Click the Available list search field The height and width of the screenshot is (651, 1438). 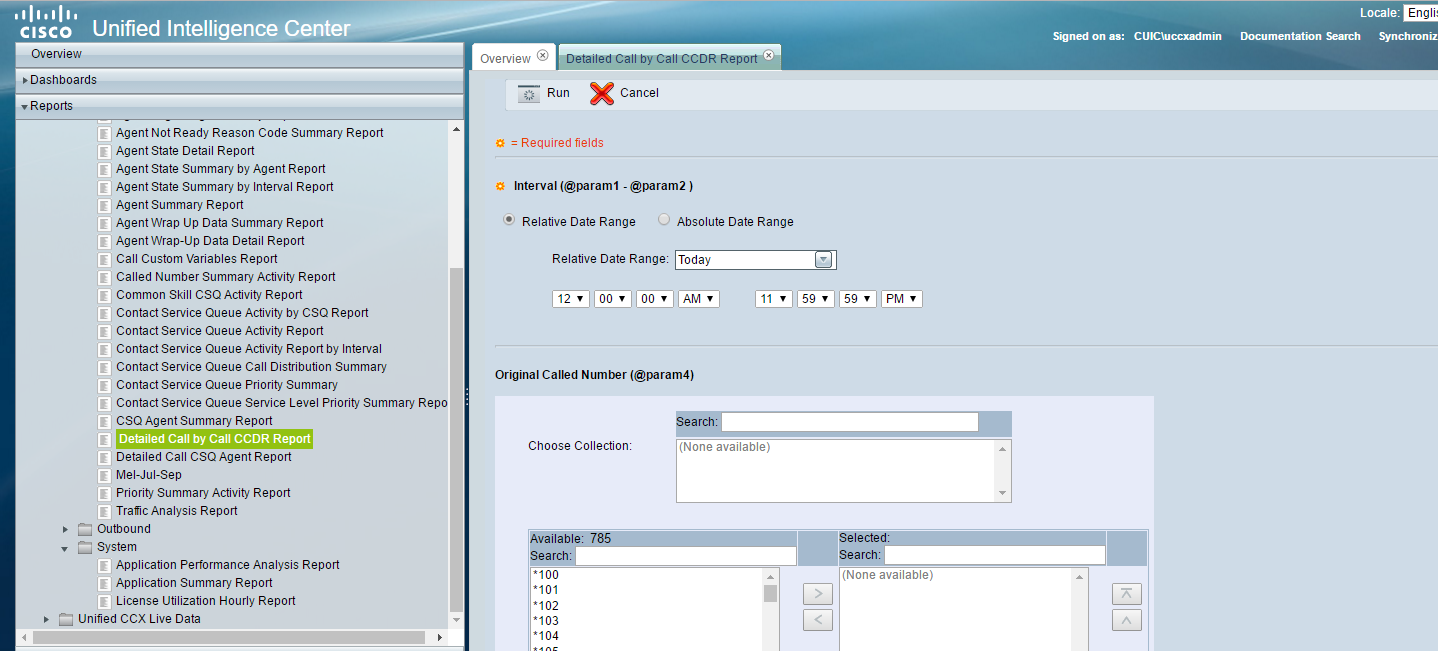(686, 555)
